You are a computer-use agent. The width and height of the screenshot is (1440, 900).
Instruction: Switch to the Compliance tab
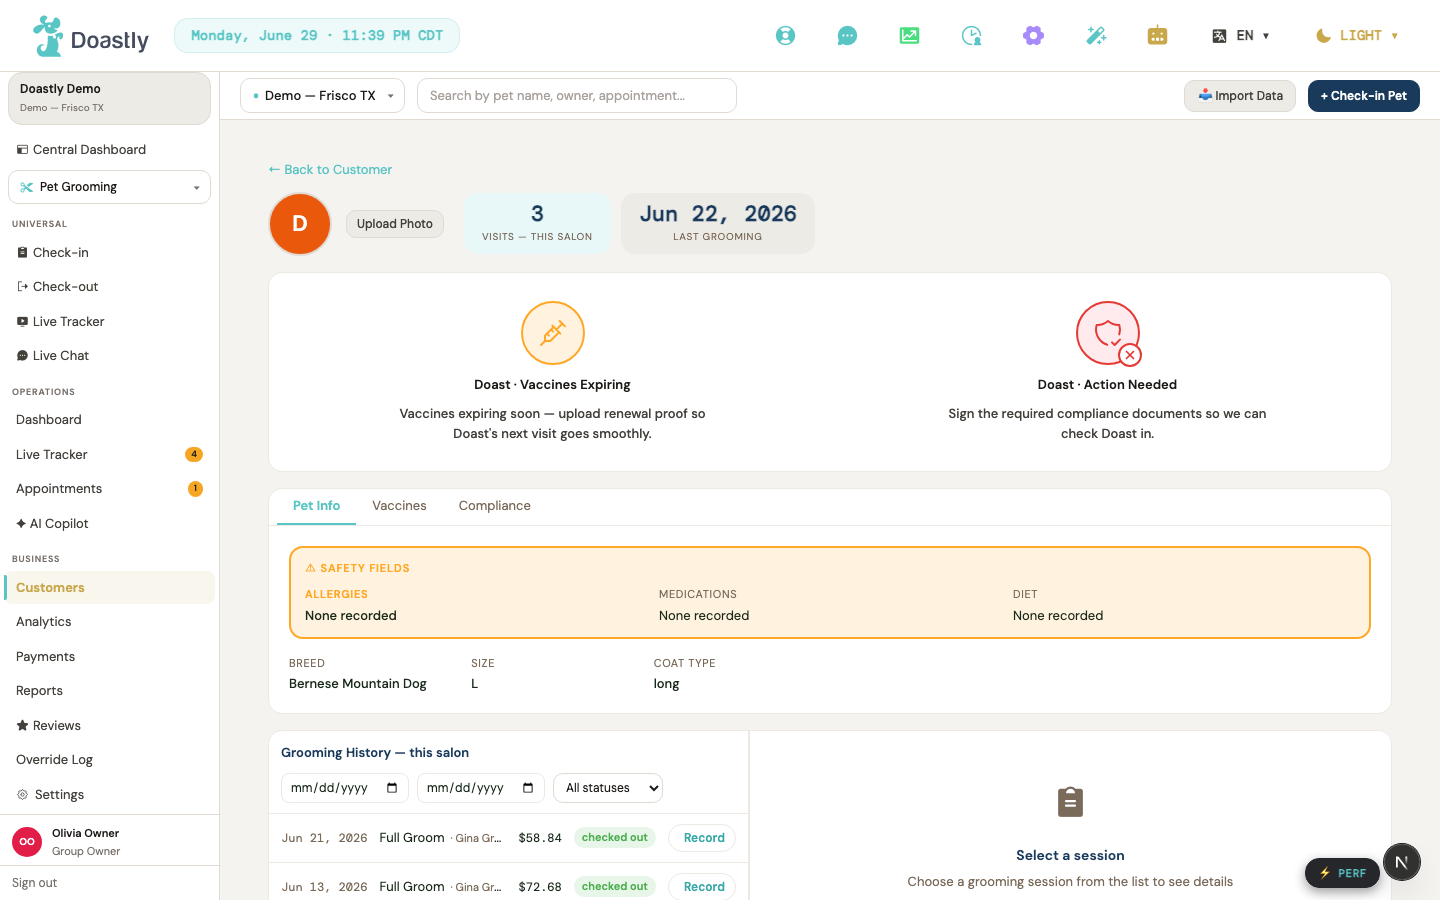495,506
